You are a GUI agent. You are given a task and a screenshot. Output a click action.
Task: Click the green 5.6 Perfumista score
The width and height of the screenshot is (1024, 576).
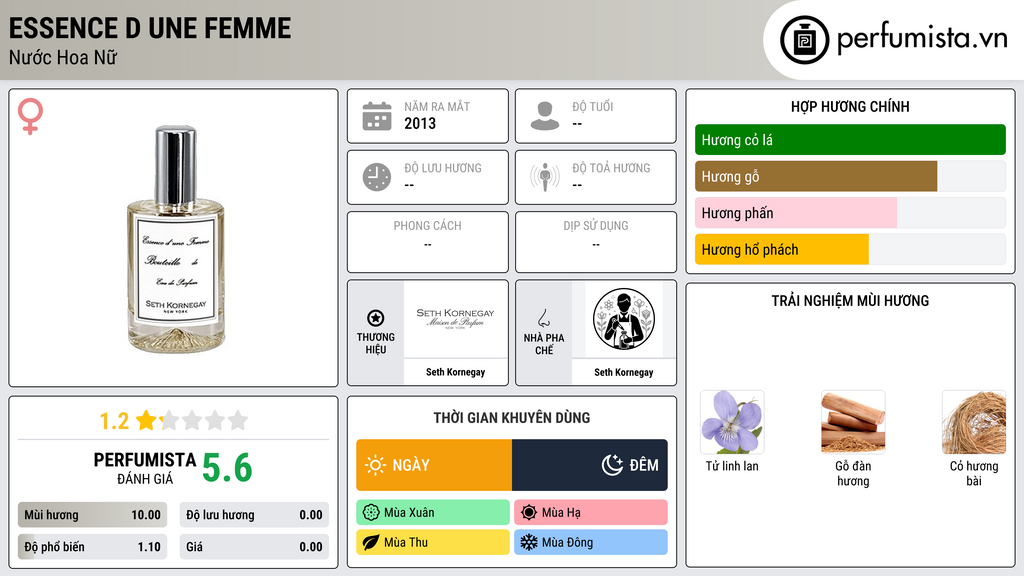(227, 468)
